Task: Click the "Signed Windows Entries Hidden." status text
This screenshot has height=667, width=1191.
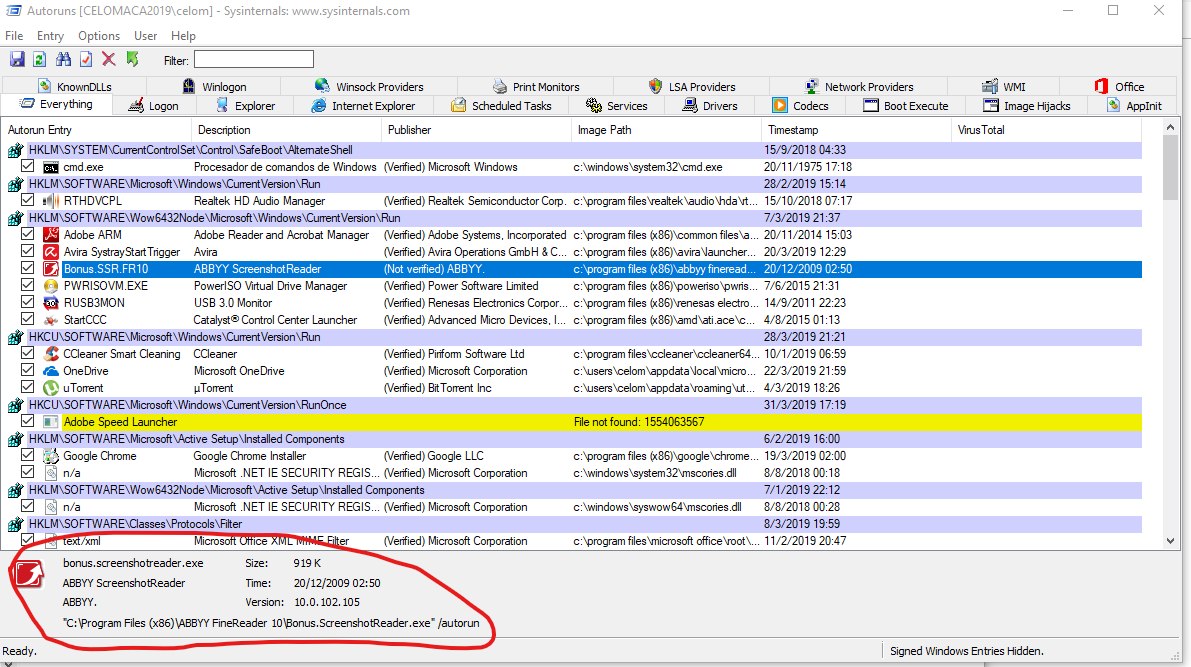Action: [966, 651]
